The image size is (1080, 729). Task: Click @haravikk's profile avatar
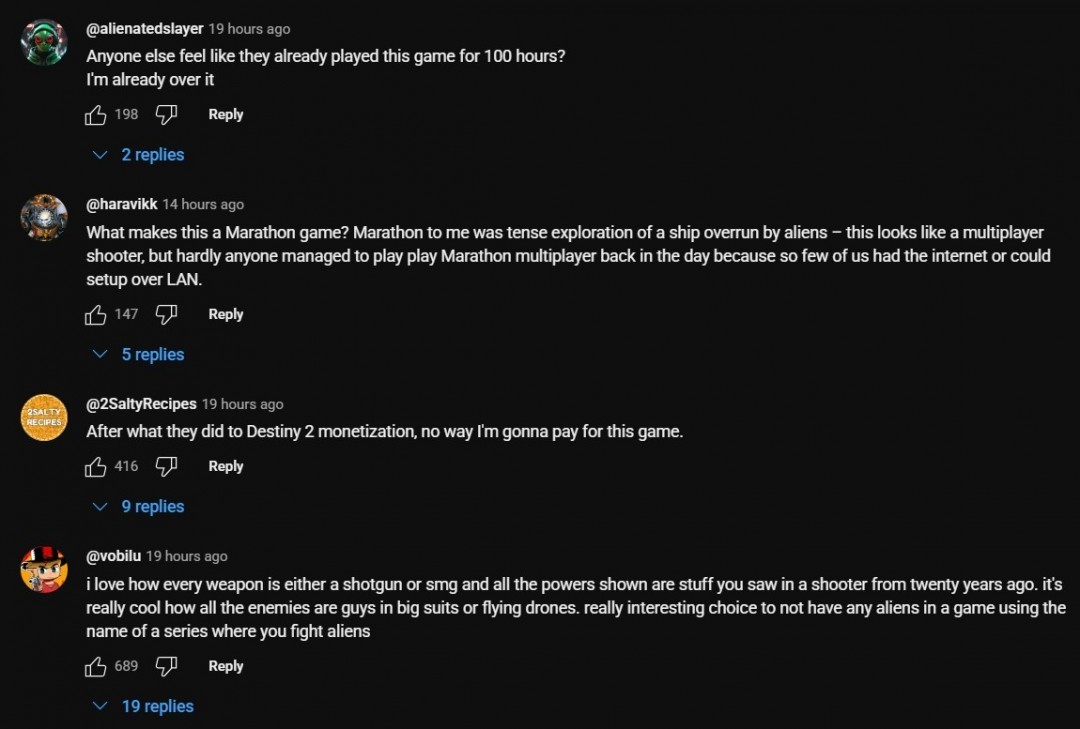click(x=44, y=218)
